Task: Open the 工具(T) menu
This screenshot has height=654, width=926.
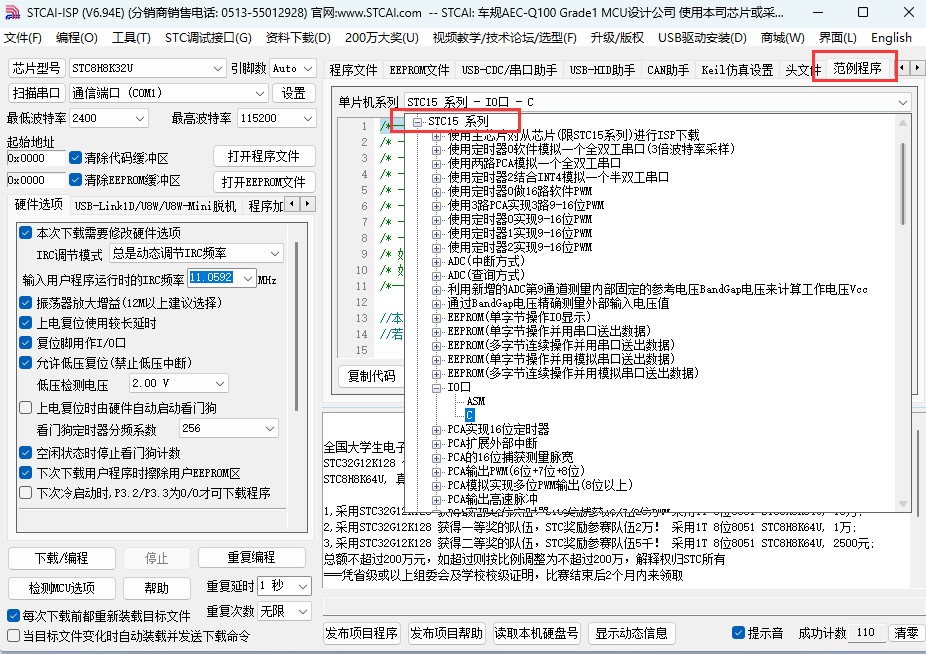Action: coord(131,38)
